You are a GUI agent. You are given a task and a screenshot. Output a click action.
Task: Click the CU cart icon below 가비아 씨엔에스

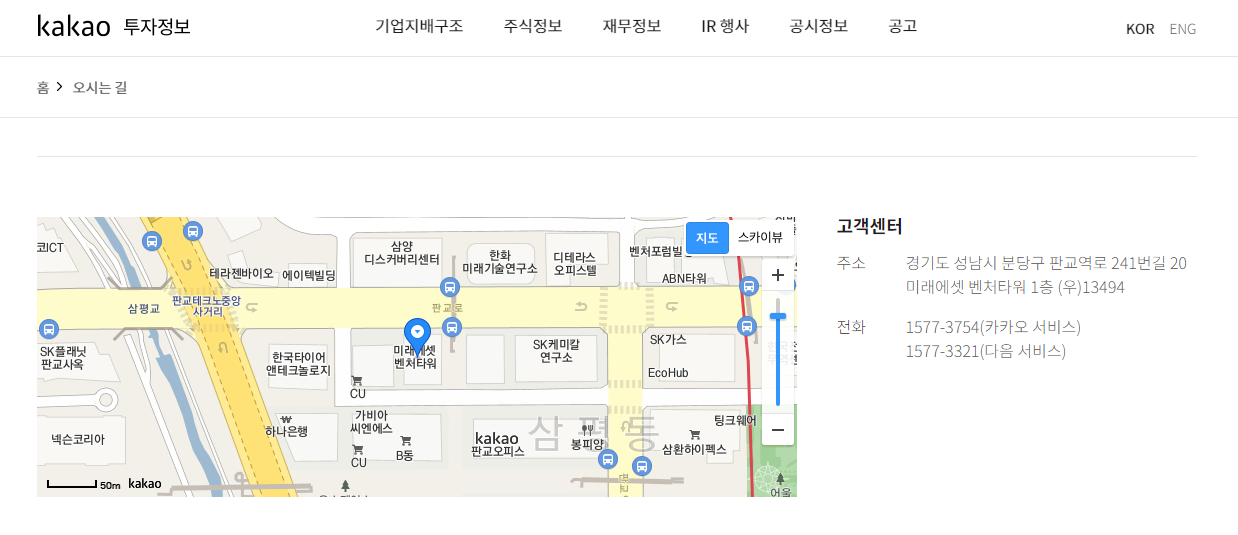(357, 449)
